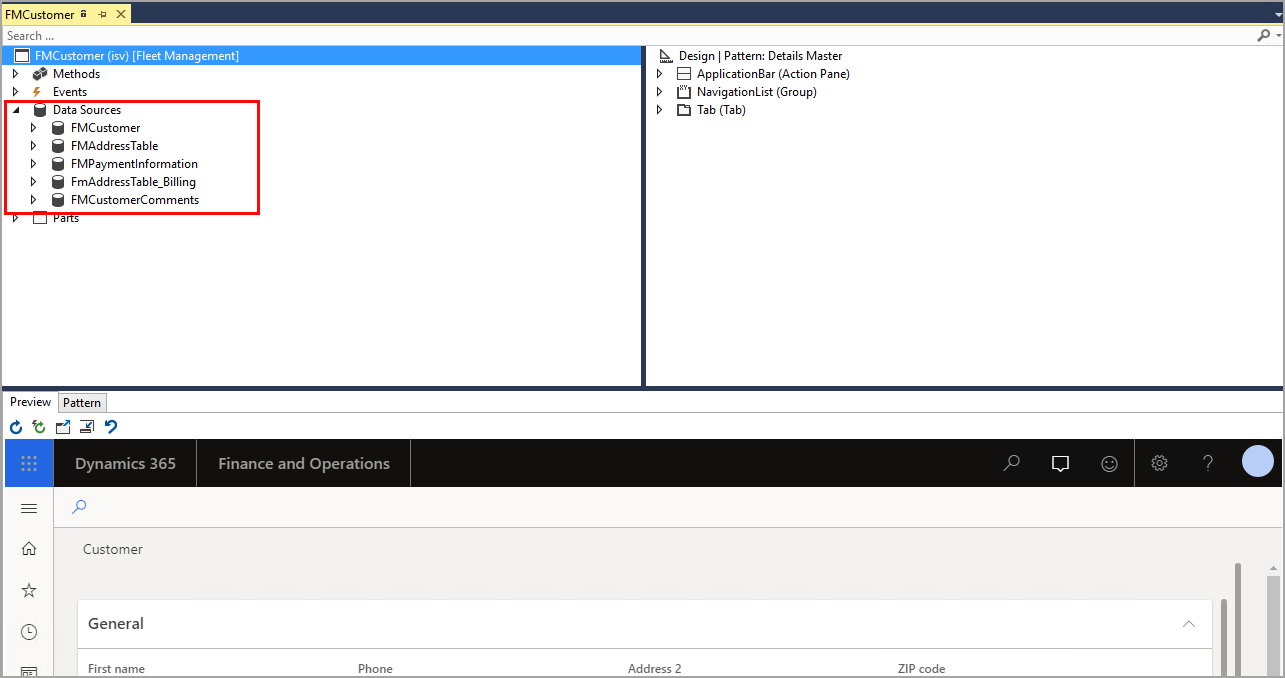Switch to the Pattern tab
Viewport: 1285px width, 678px height.
[x=82, y=401]
